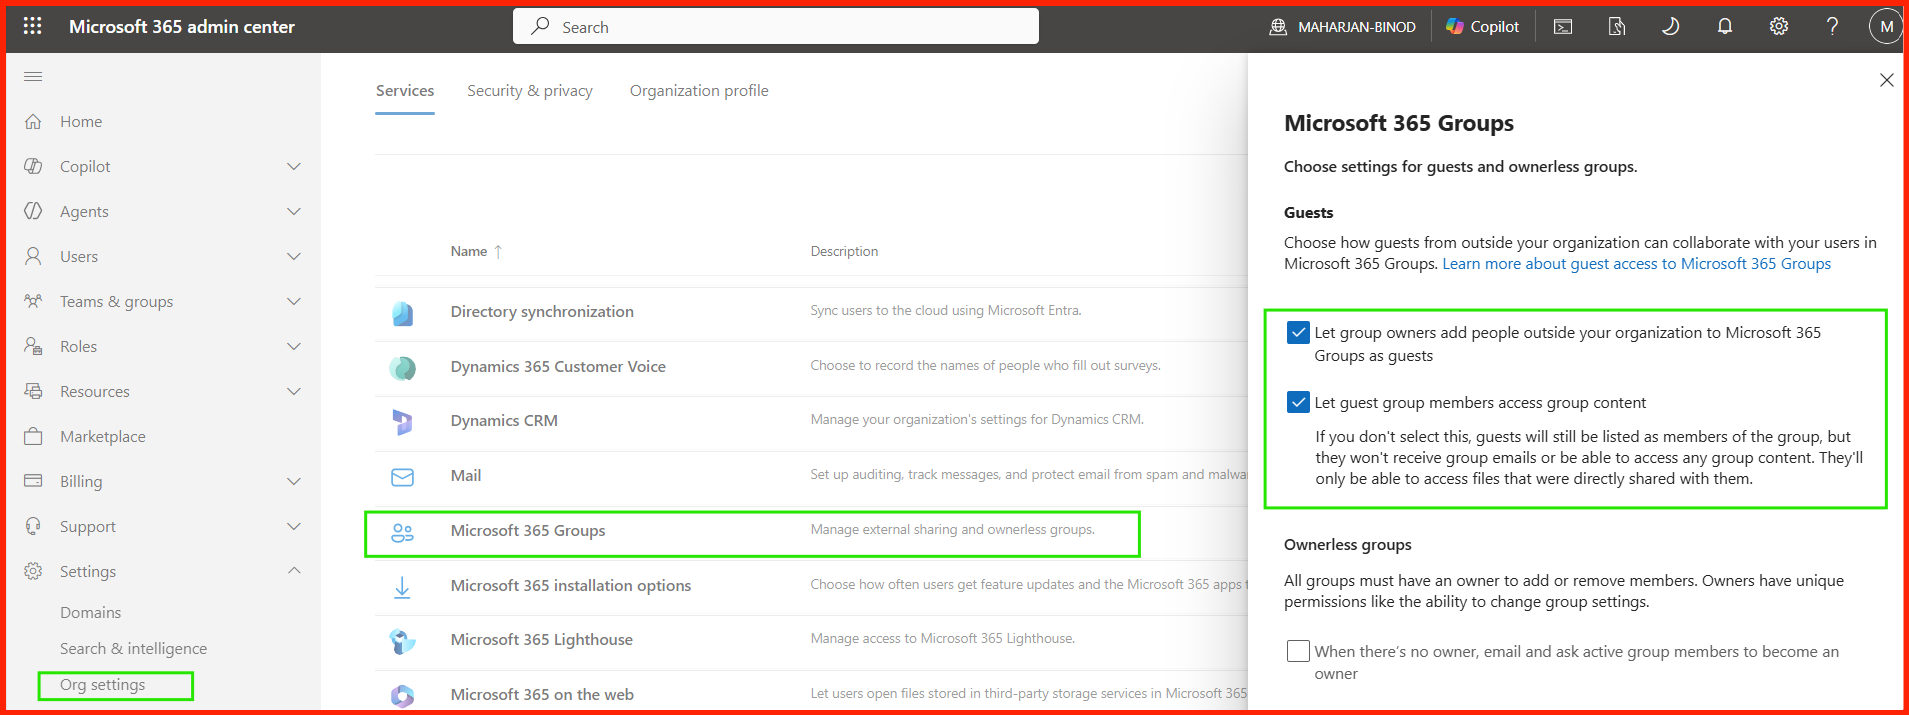Sort by Name column header

tap(476, 252)
